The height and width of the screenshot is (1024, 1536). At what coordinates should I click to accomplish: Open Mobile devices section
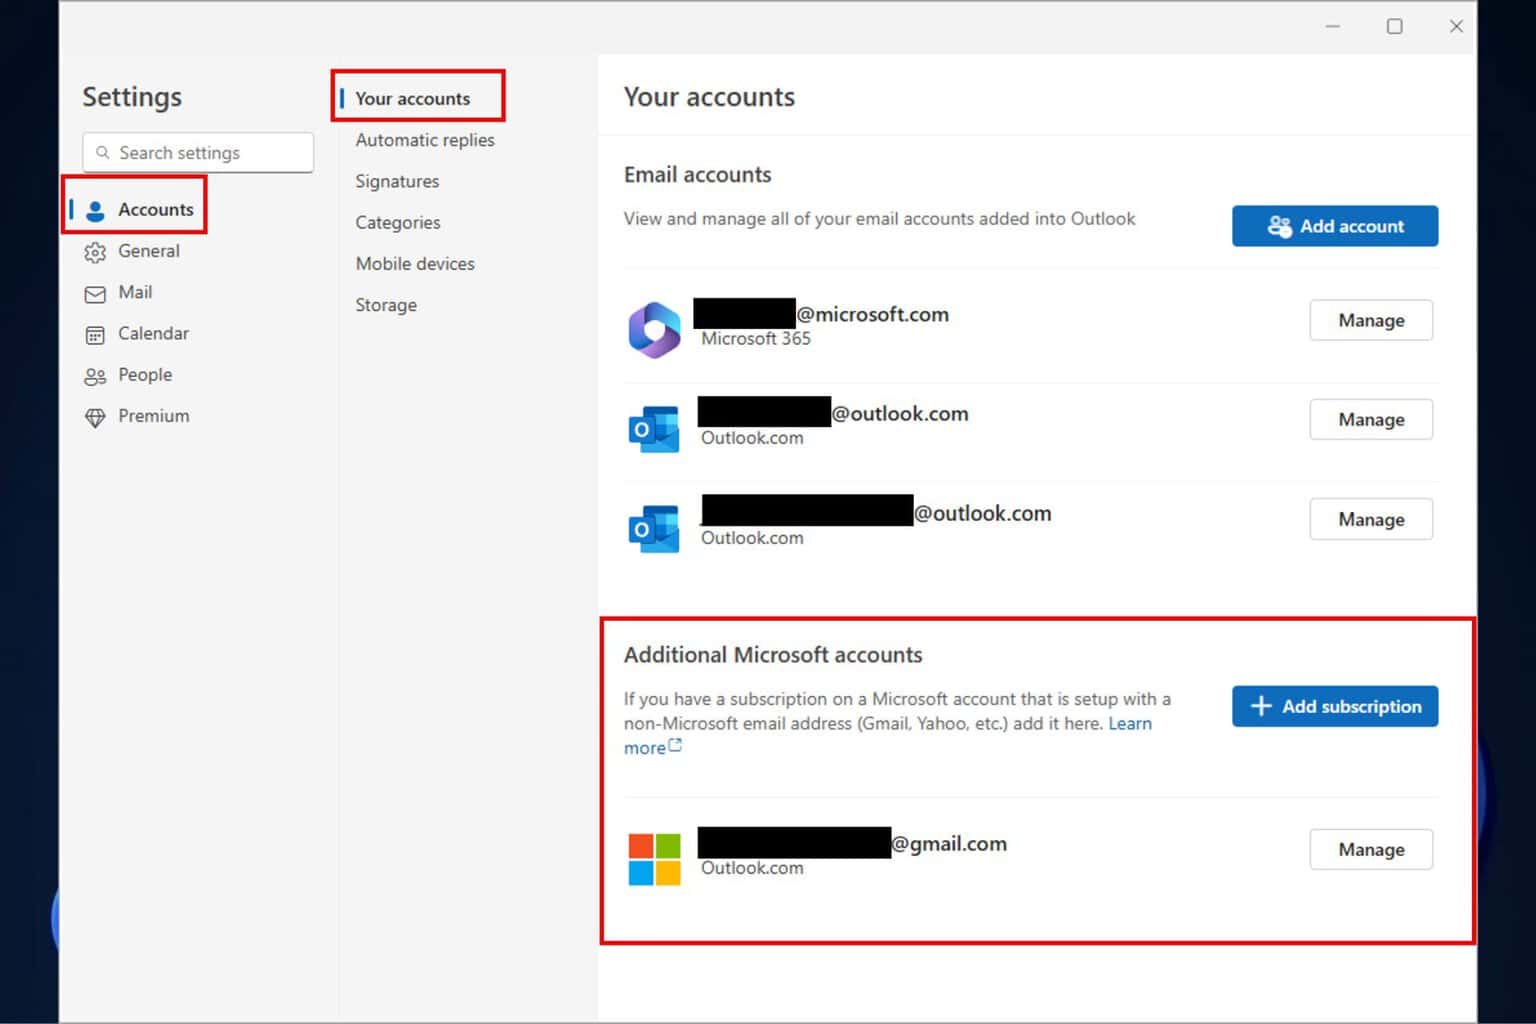415,264
